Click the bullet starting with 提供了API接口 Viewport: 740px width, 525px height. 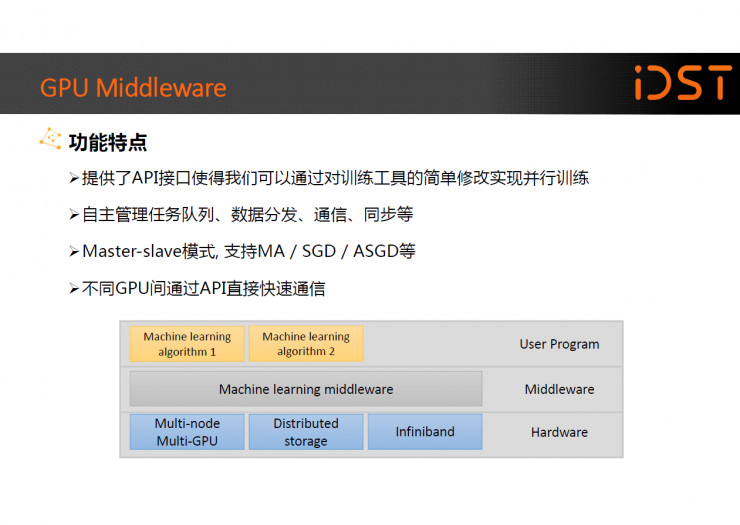[x=329, y=178]
